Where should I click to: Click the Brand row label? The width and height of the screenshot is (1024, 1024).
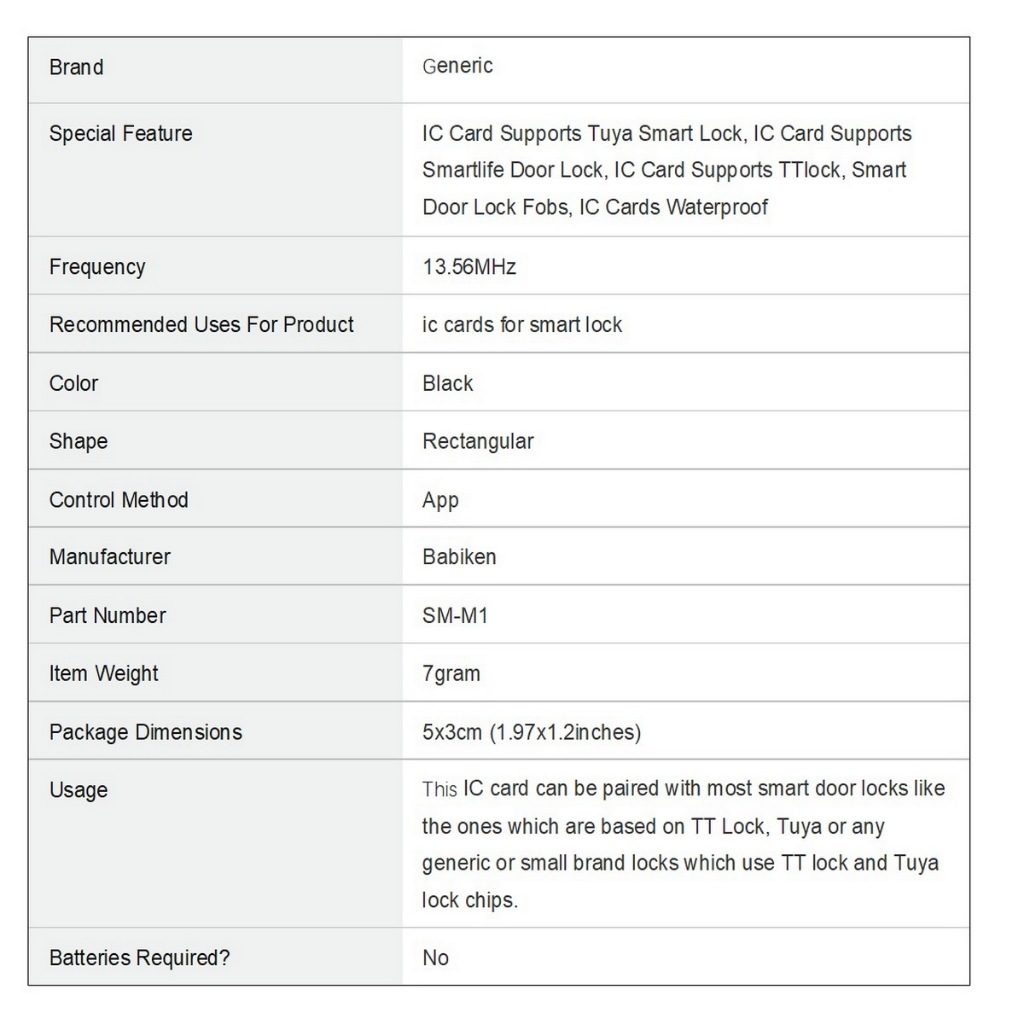(x=76, y=67)
